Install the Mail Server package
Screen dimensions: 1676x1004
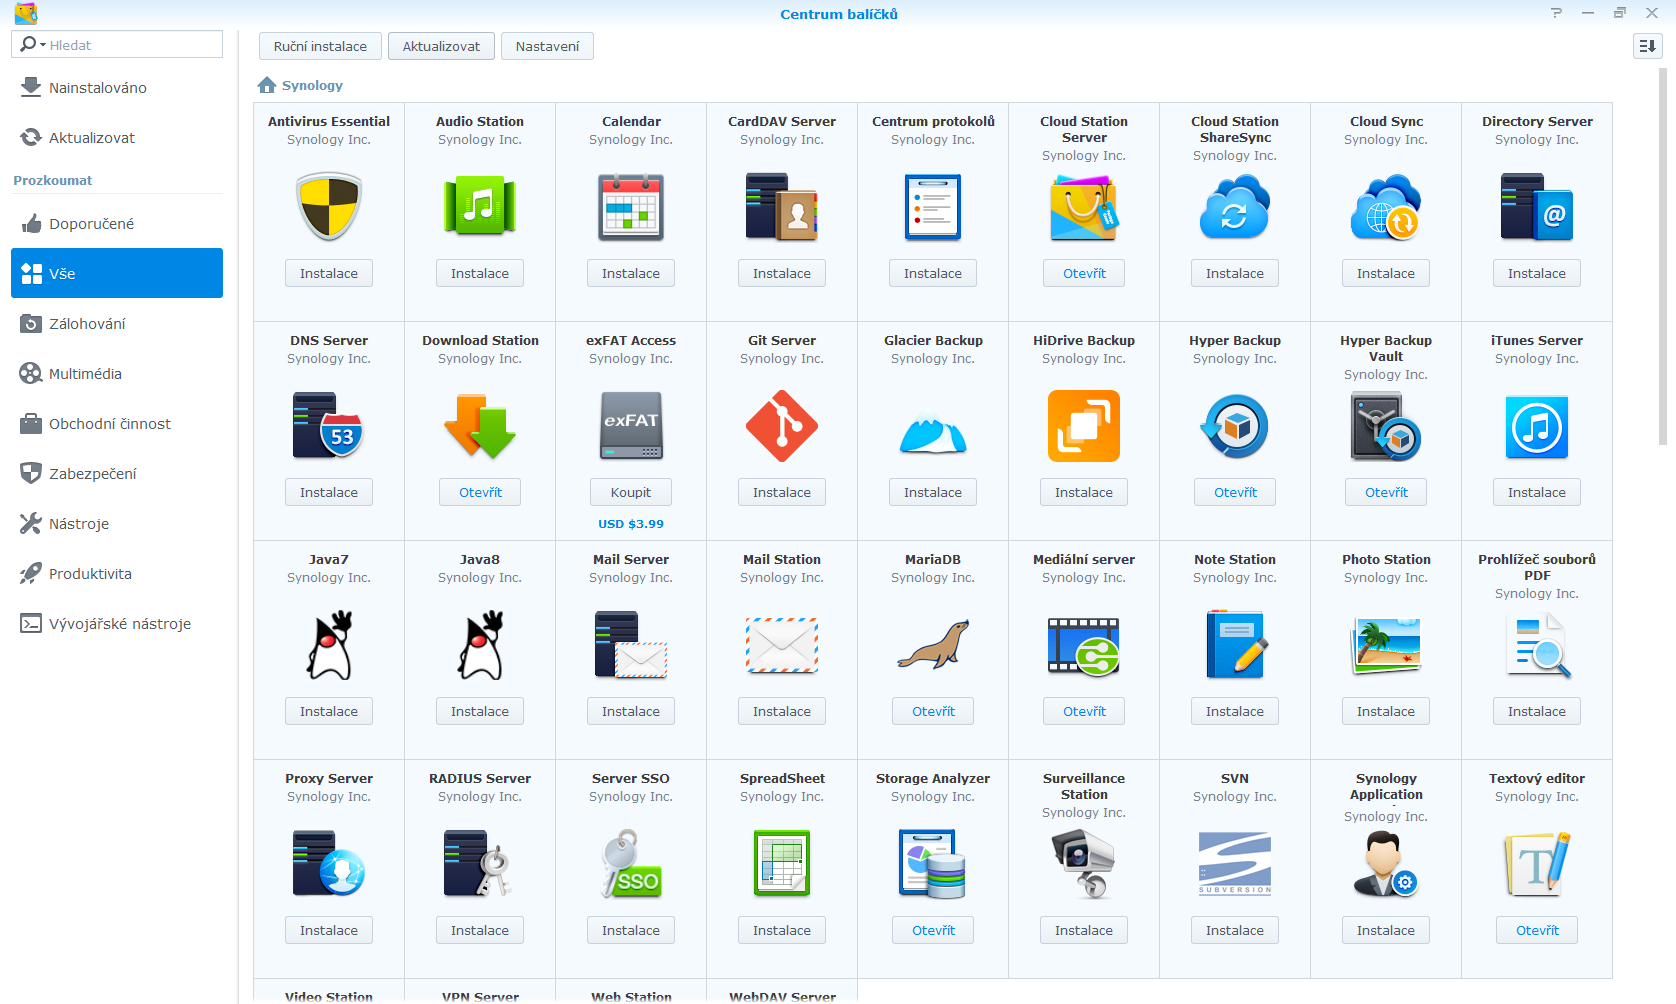tap(631, 711)
